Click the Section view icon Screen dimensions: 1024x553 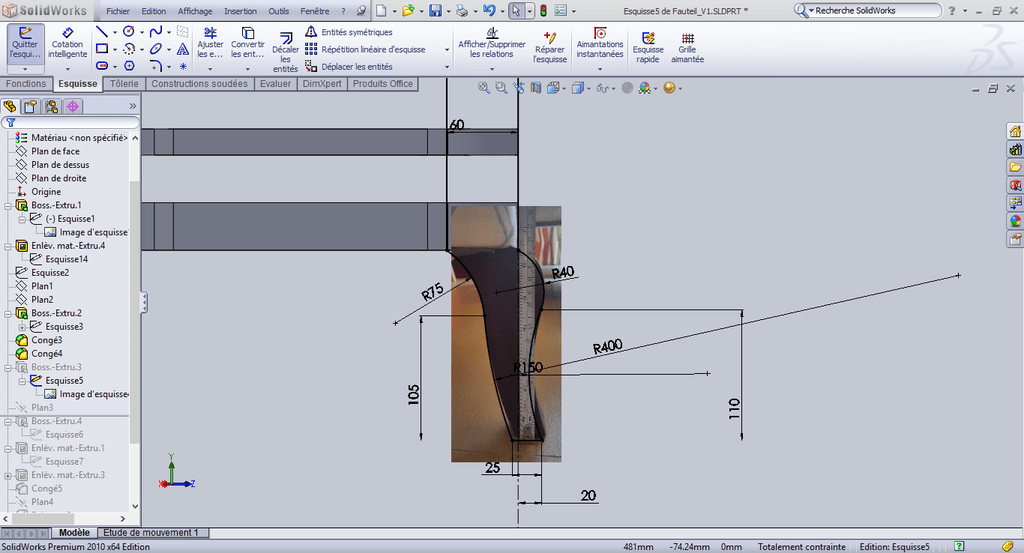(x=536, y=87)
